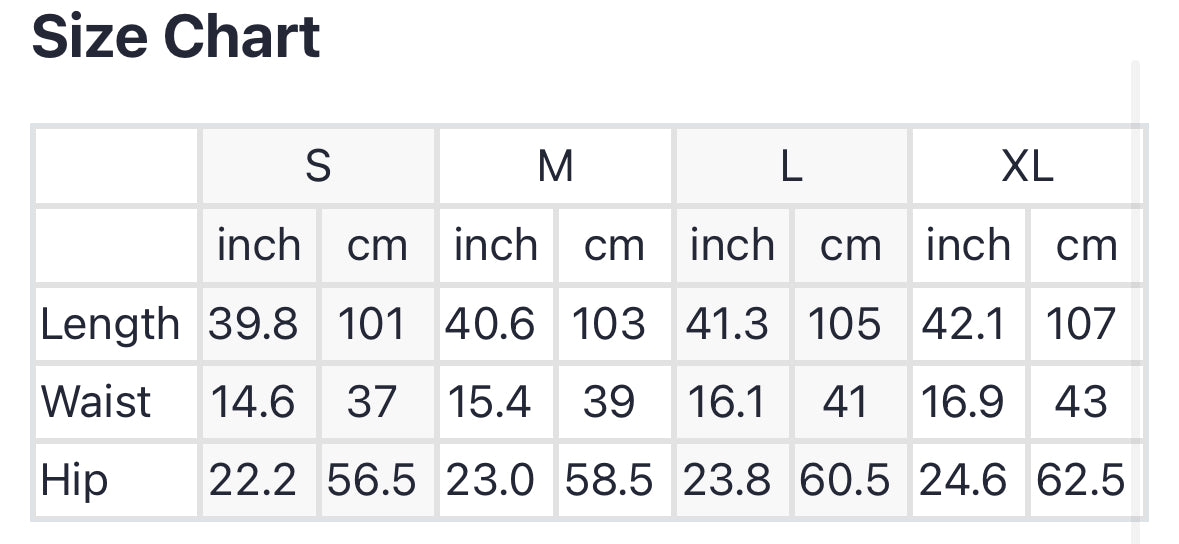Select the L size column header
This screenshot has width=1179, height=544.
pos(791,166)
